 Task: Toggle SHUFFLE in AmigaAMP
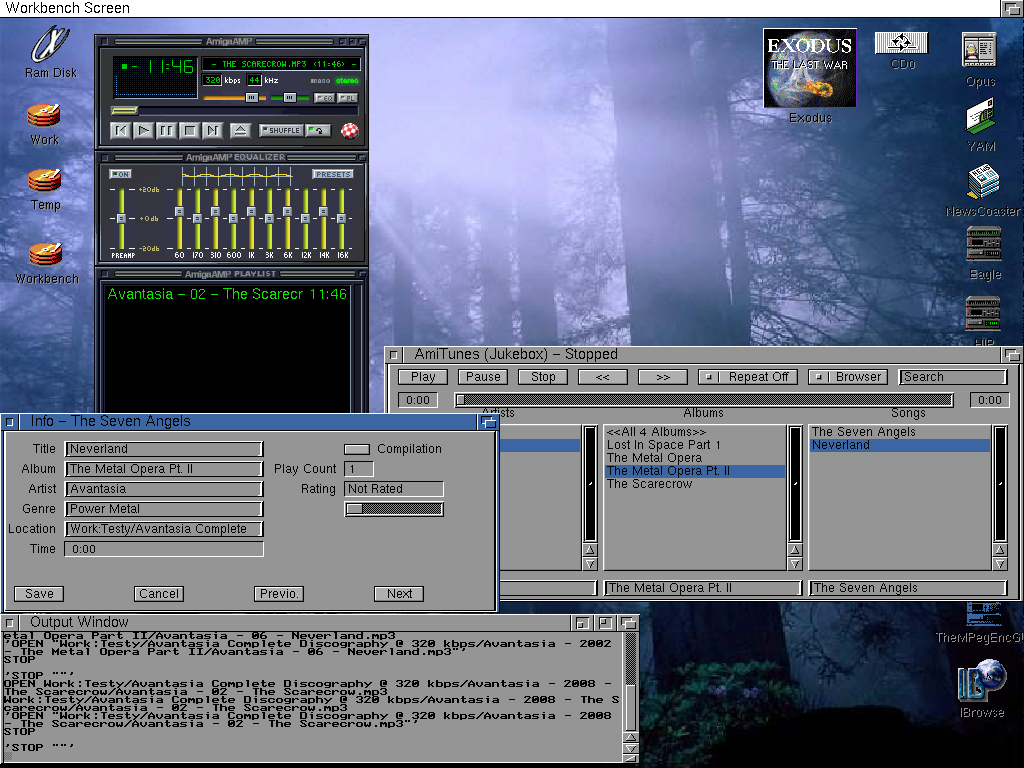point(281,131)
